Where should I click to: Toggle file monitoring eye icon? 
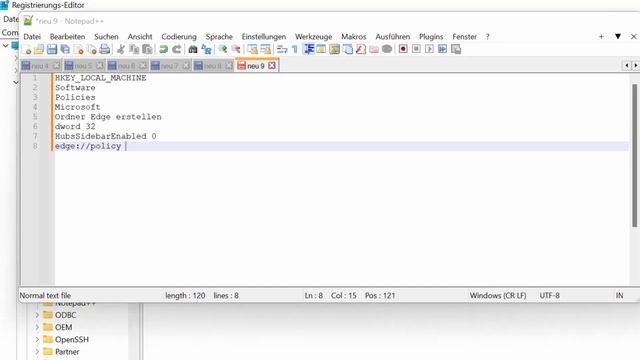(387, 50)
